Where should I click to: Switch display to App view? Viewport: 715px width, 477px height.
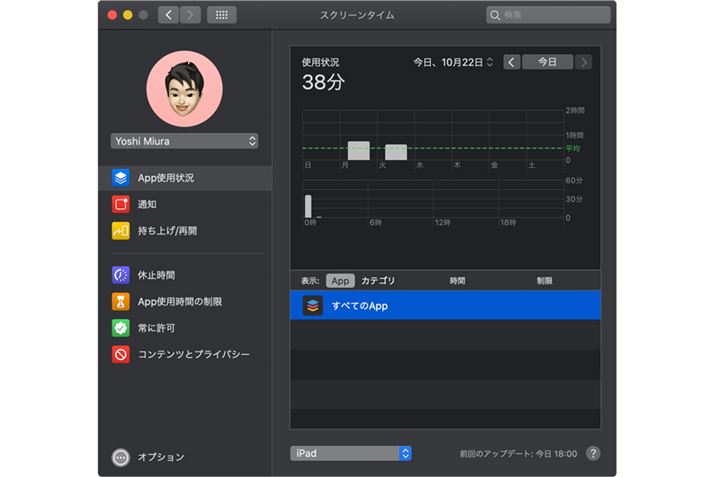click(x=340, y=281)
